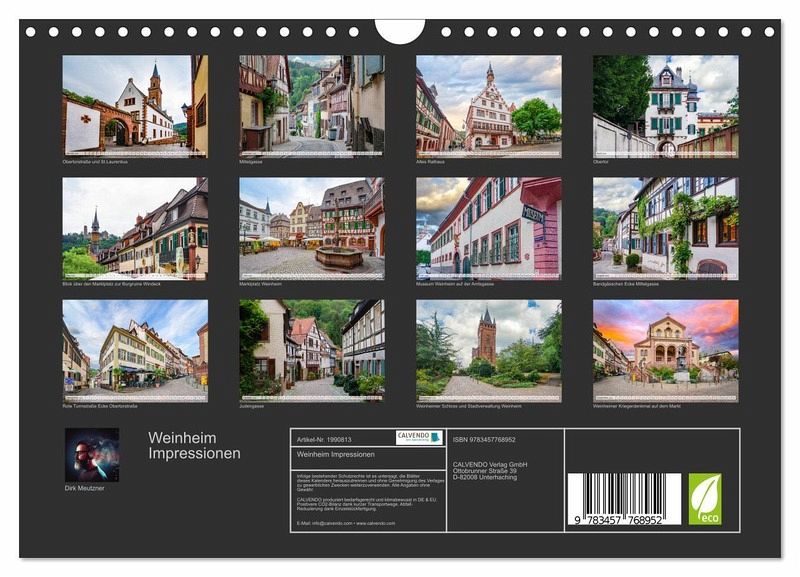Screen dimensions: 800x577
Task: Click the Artikel-Nr. 1990813 text
Action: [x=324, y=439]
